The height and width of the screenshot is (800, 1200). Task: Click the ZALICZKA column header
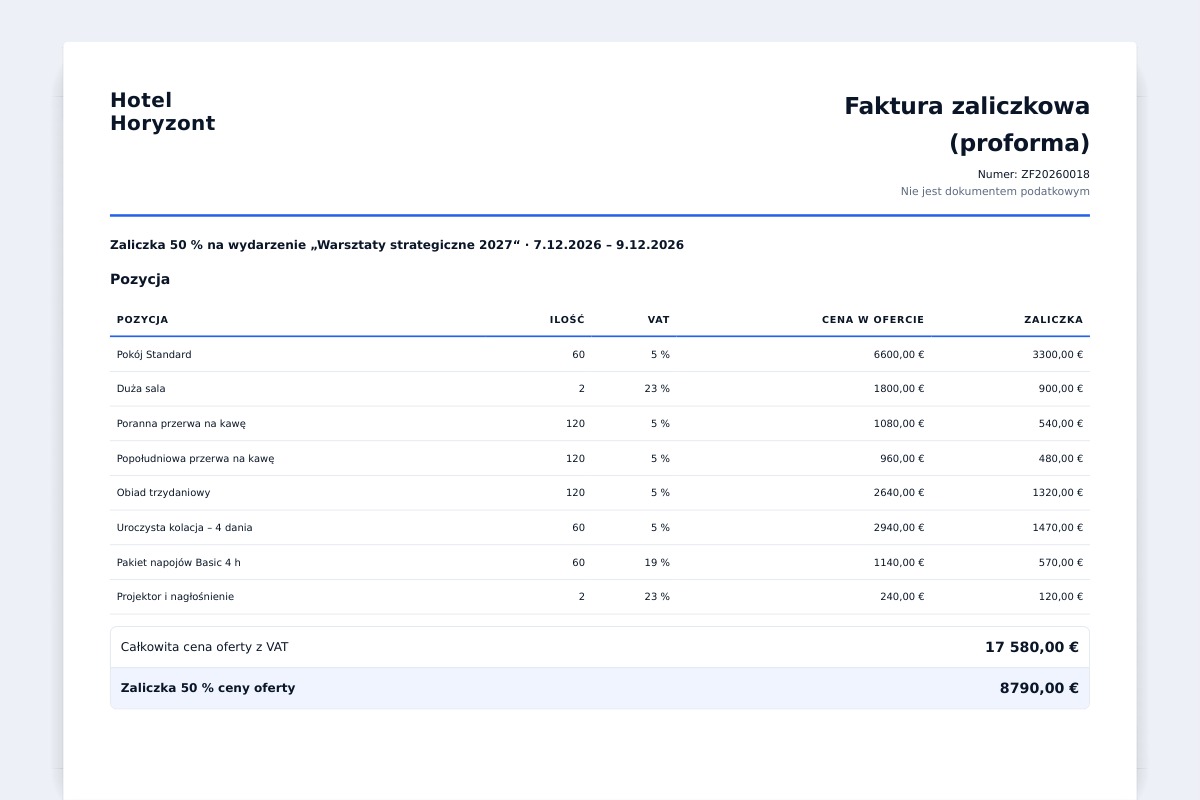[x=1053, y=320]
